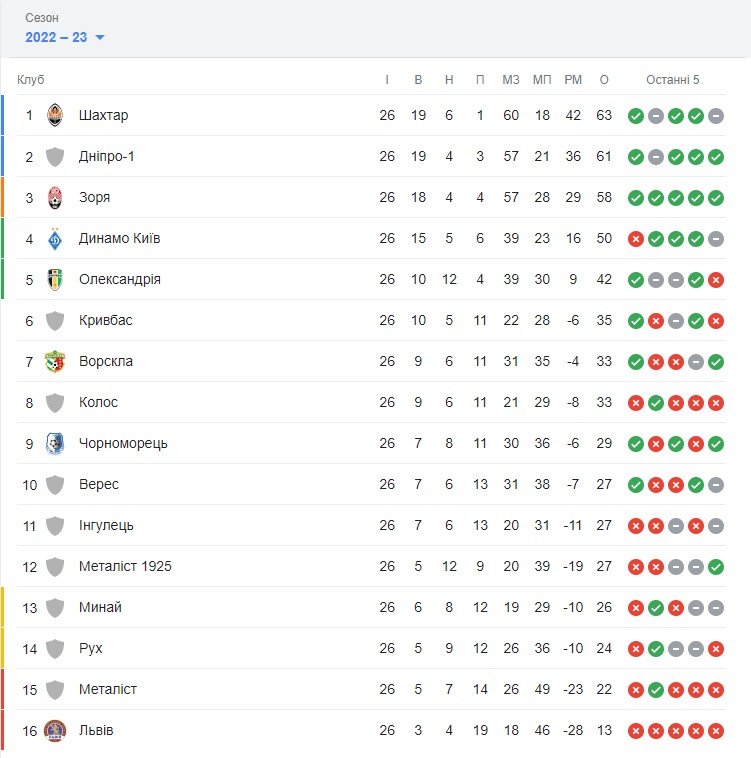Click the Останні 5 column header

point(673,80)
